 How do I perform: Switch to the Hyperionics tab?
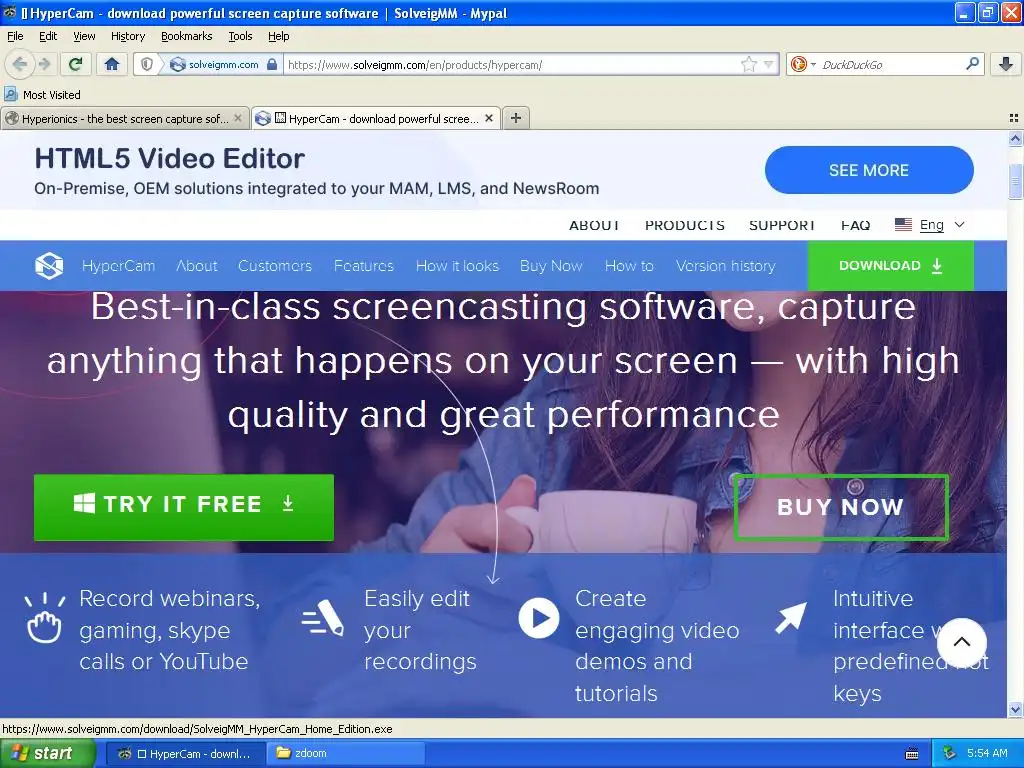click(x=125, y=118)
